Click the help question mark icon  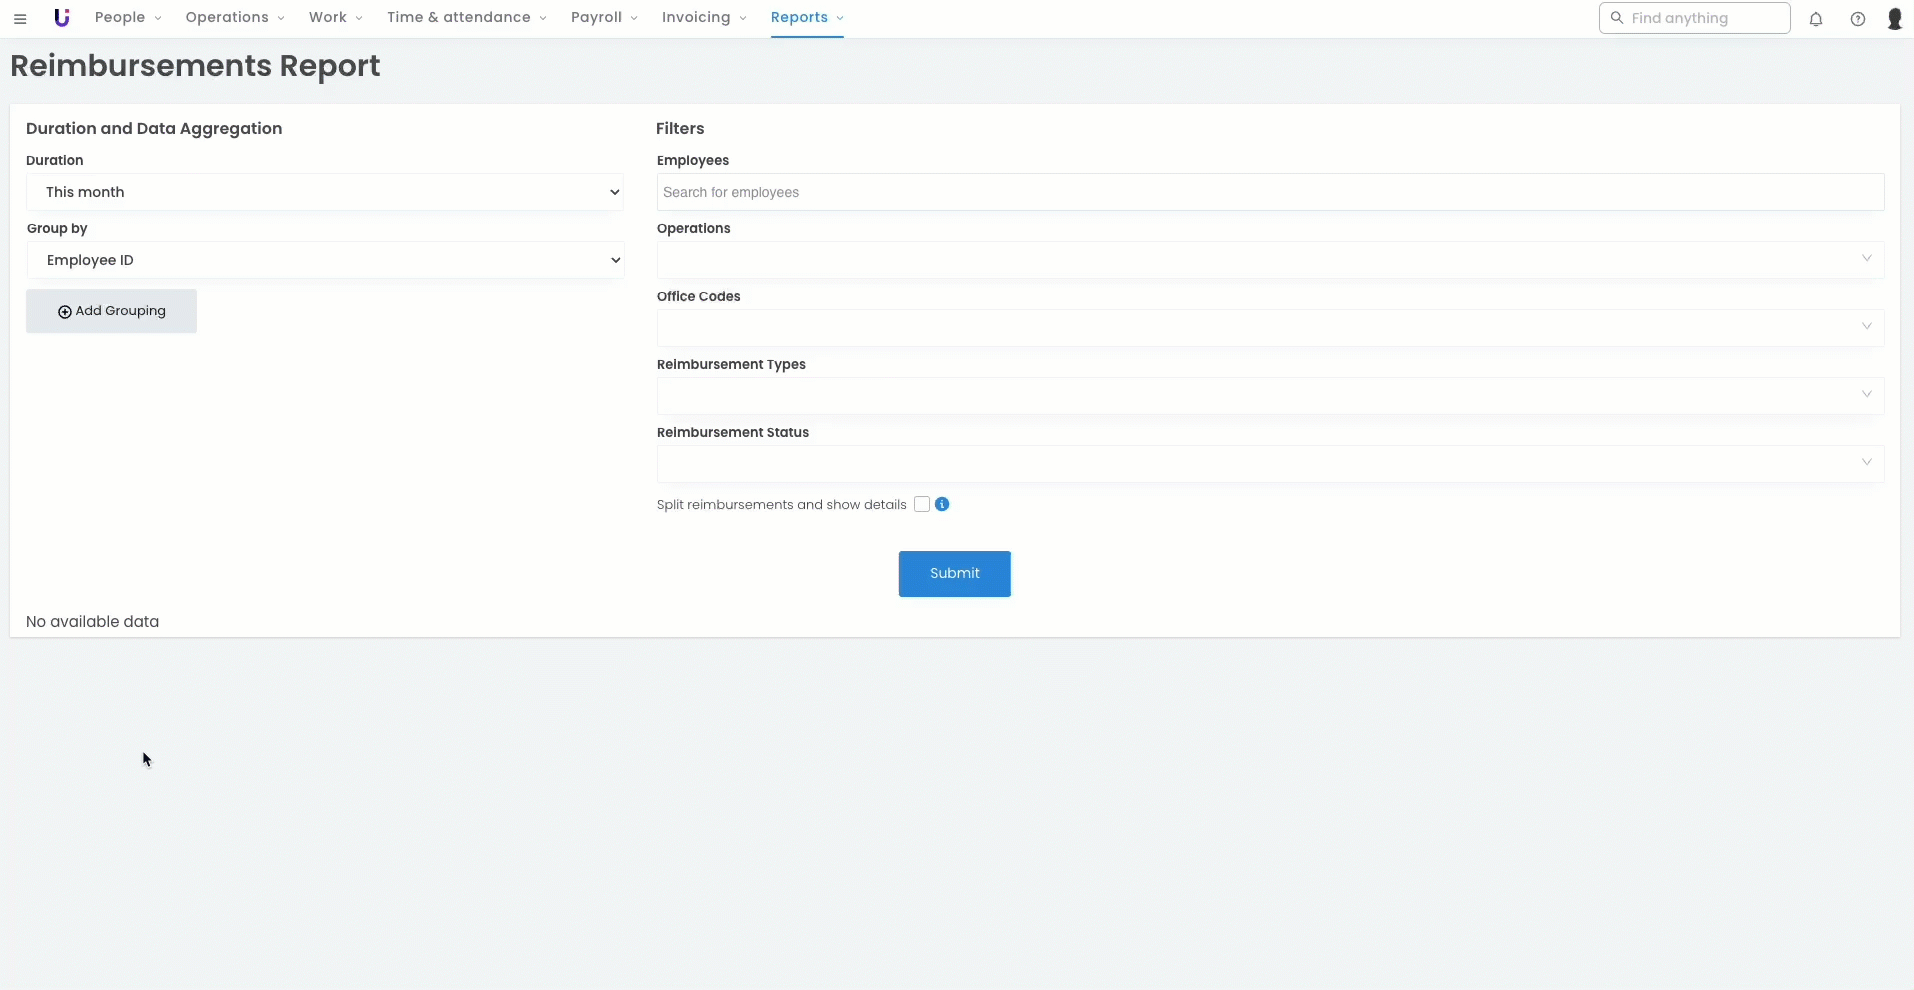point(1857,19)
